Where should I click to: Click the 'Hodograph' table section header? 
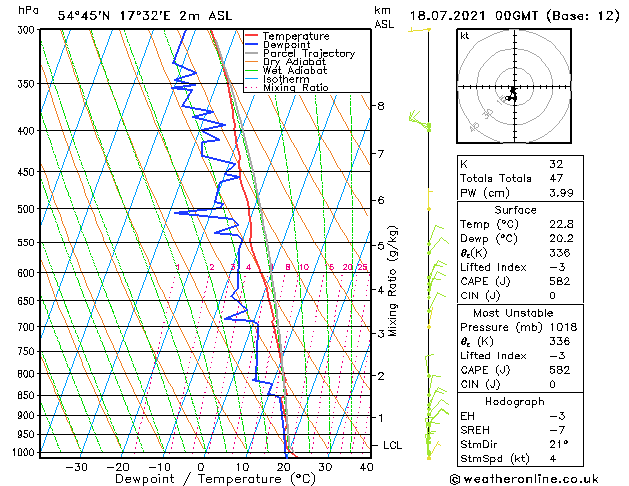click(x=515, y=402)
